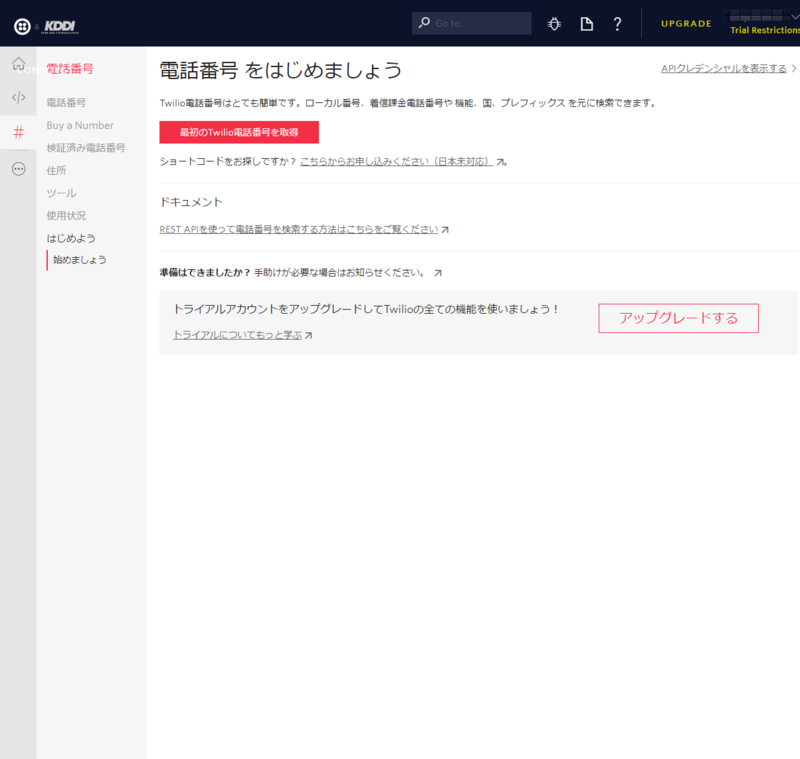Open the code/runtime sidebar icon
The width and height of the screenshot is (800, 759).
(x=18, y=97)
